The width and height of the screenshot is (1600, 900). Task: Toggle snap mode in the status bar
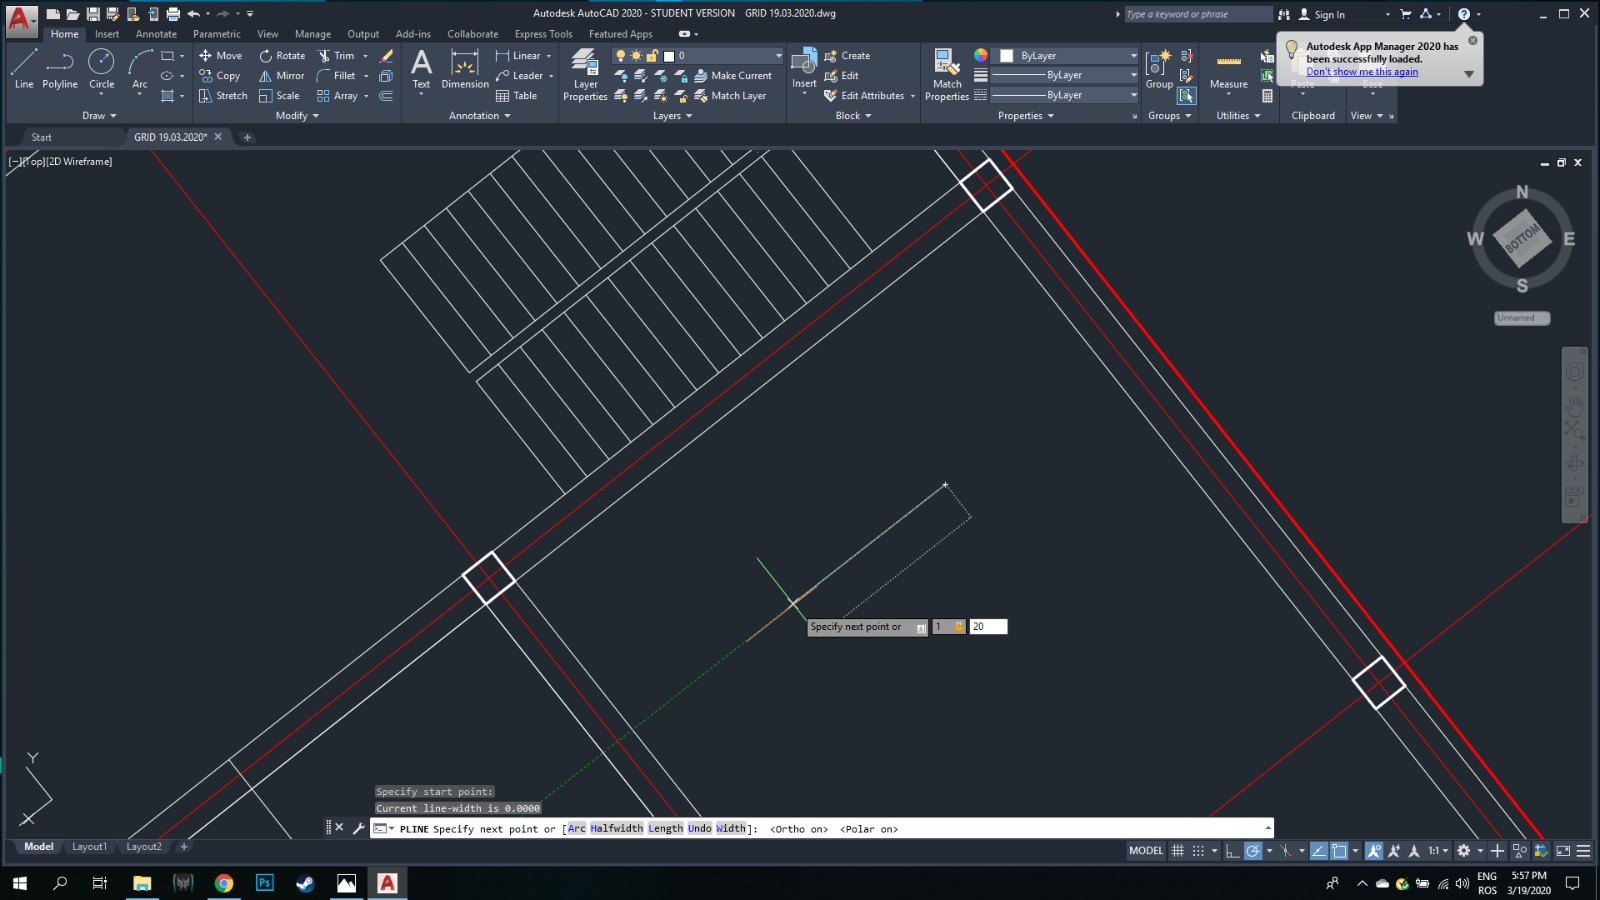[x=1198, y=850]
